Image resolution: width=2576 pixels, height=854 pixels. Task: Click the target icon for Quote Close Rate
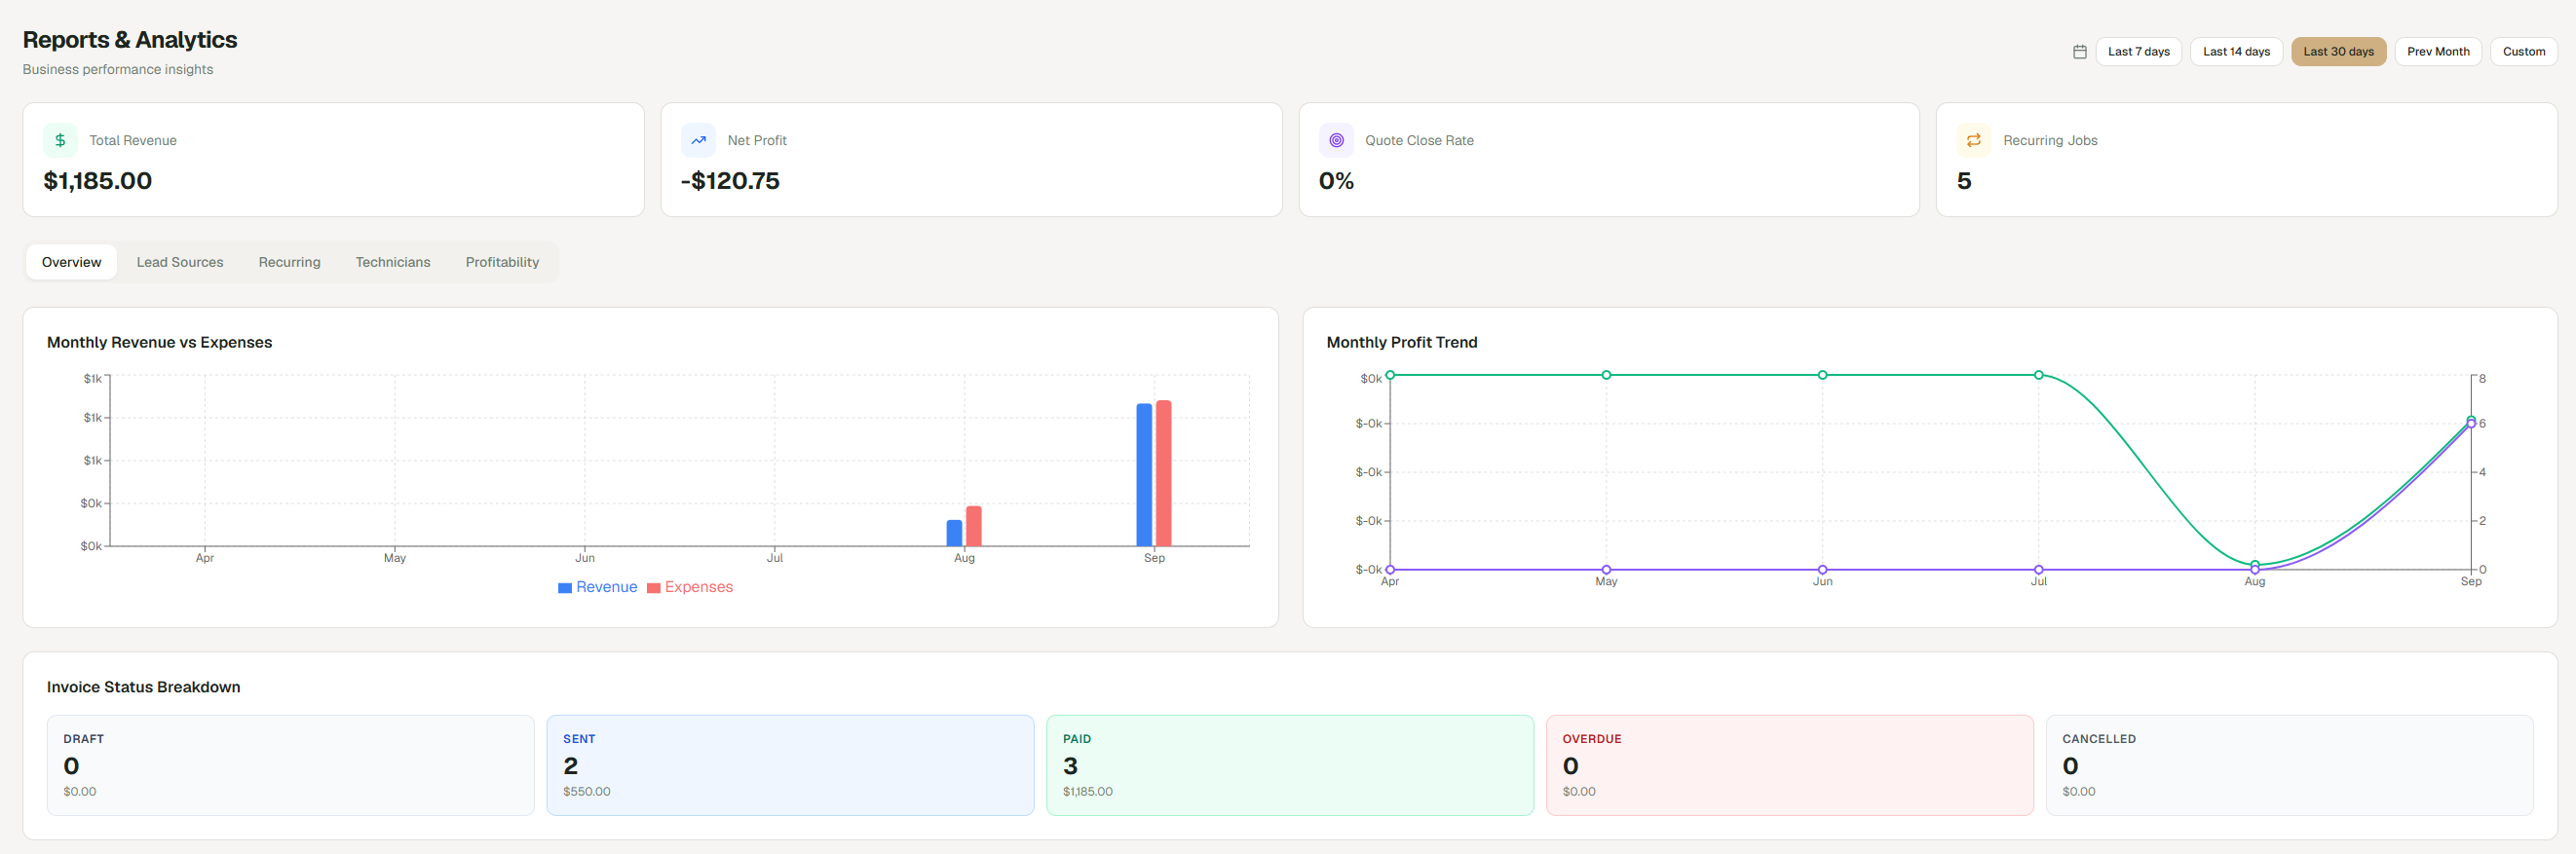pos(1336,140)
